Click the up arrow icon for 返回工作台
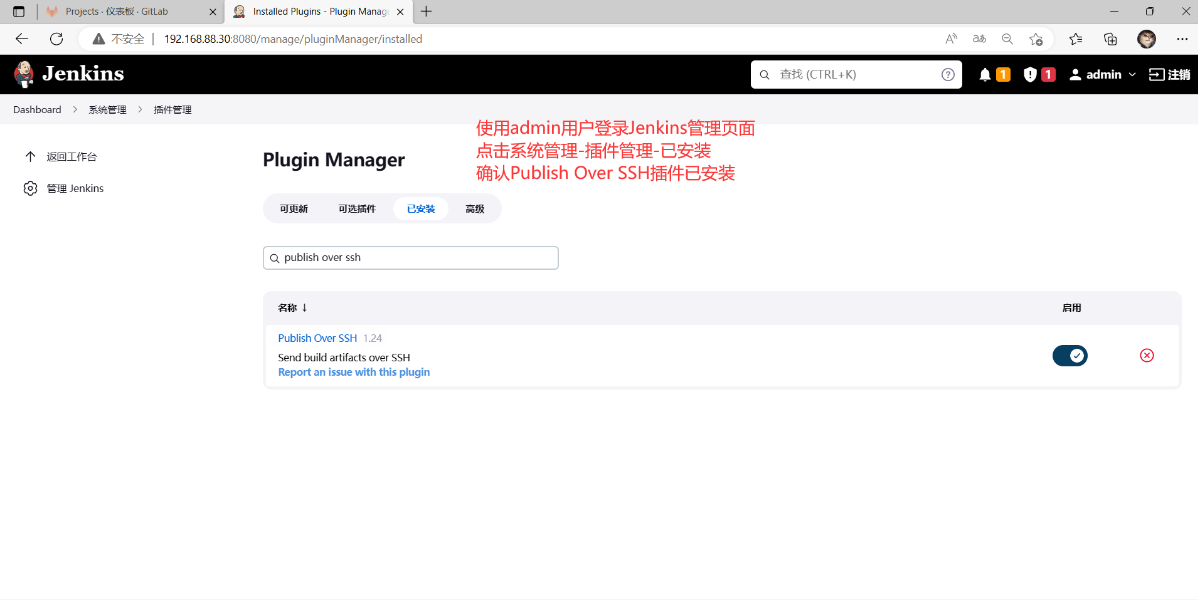Screen dimensions: 1198x600 [x=30, y=157]
